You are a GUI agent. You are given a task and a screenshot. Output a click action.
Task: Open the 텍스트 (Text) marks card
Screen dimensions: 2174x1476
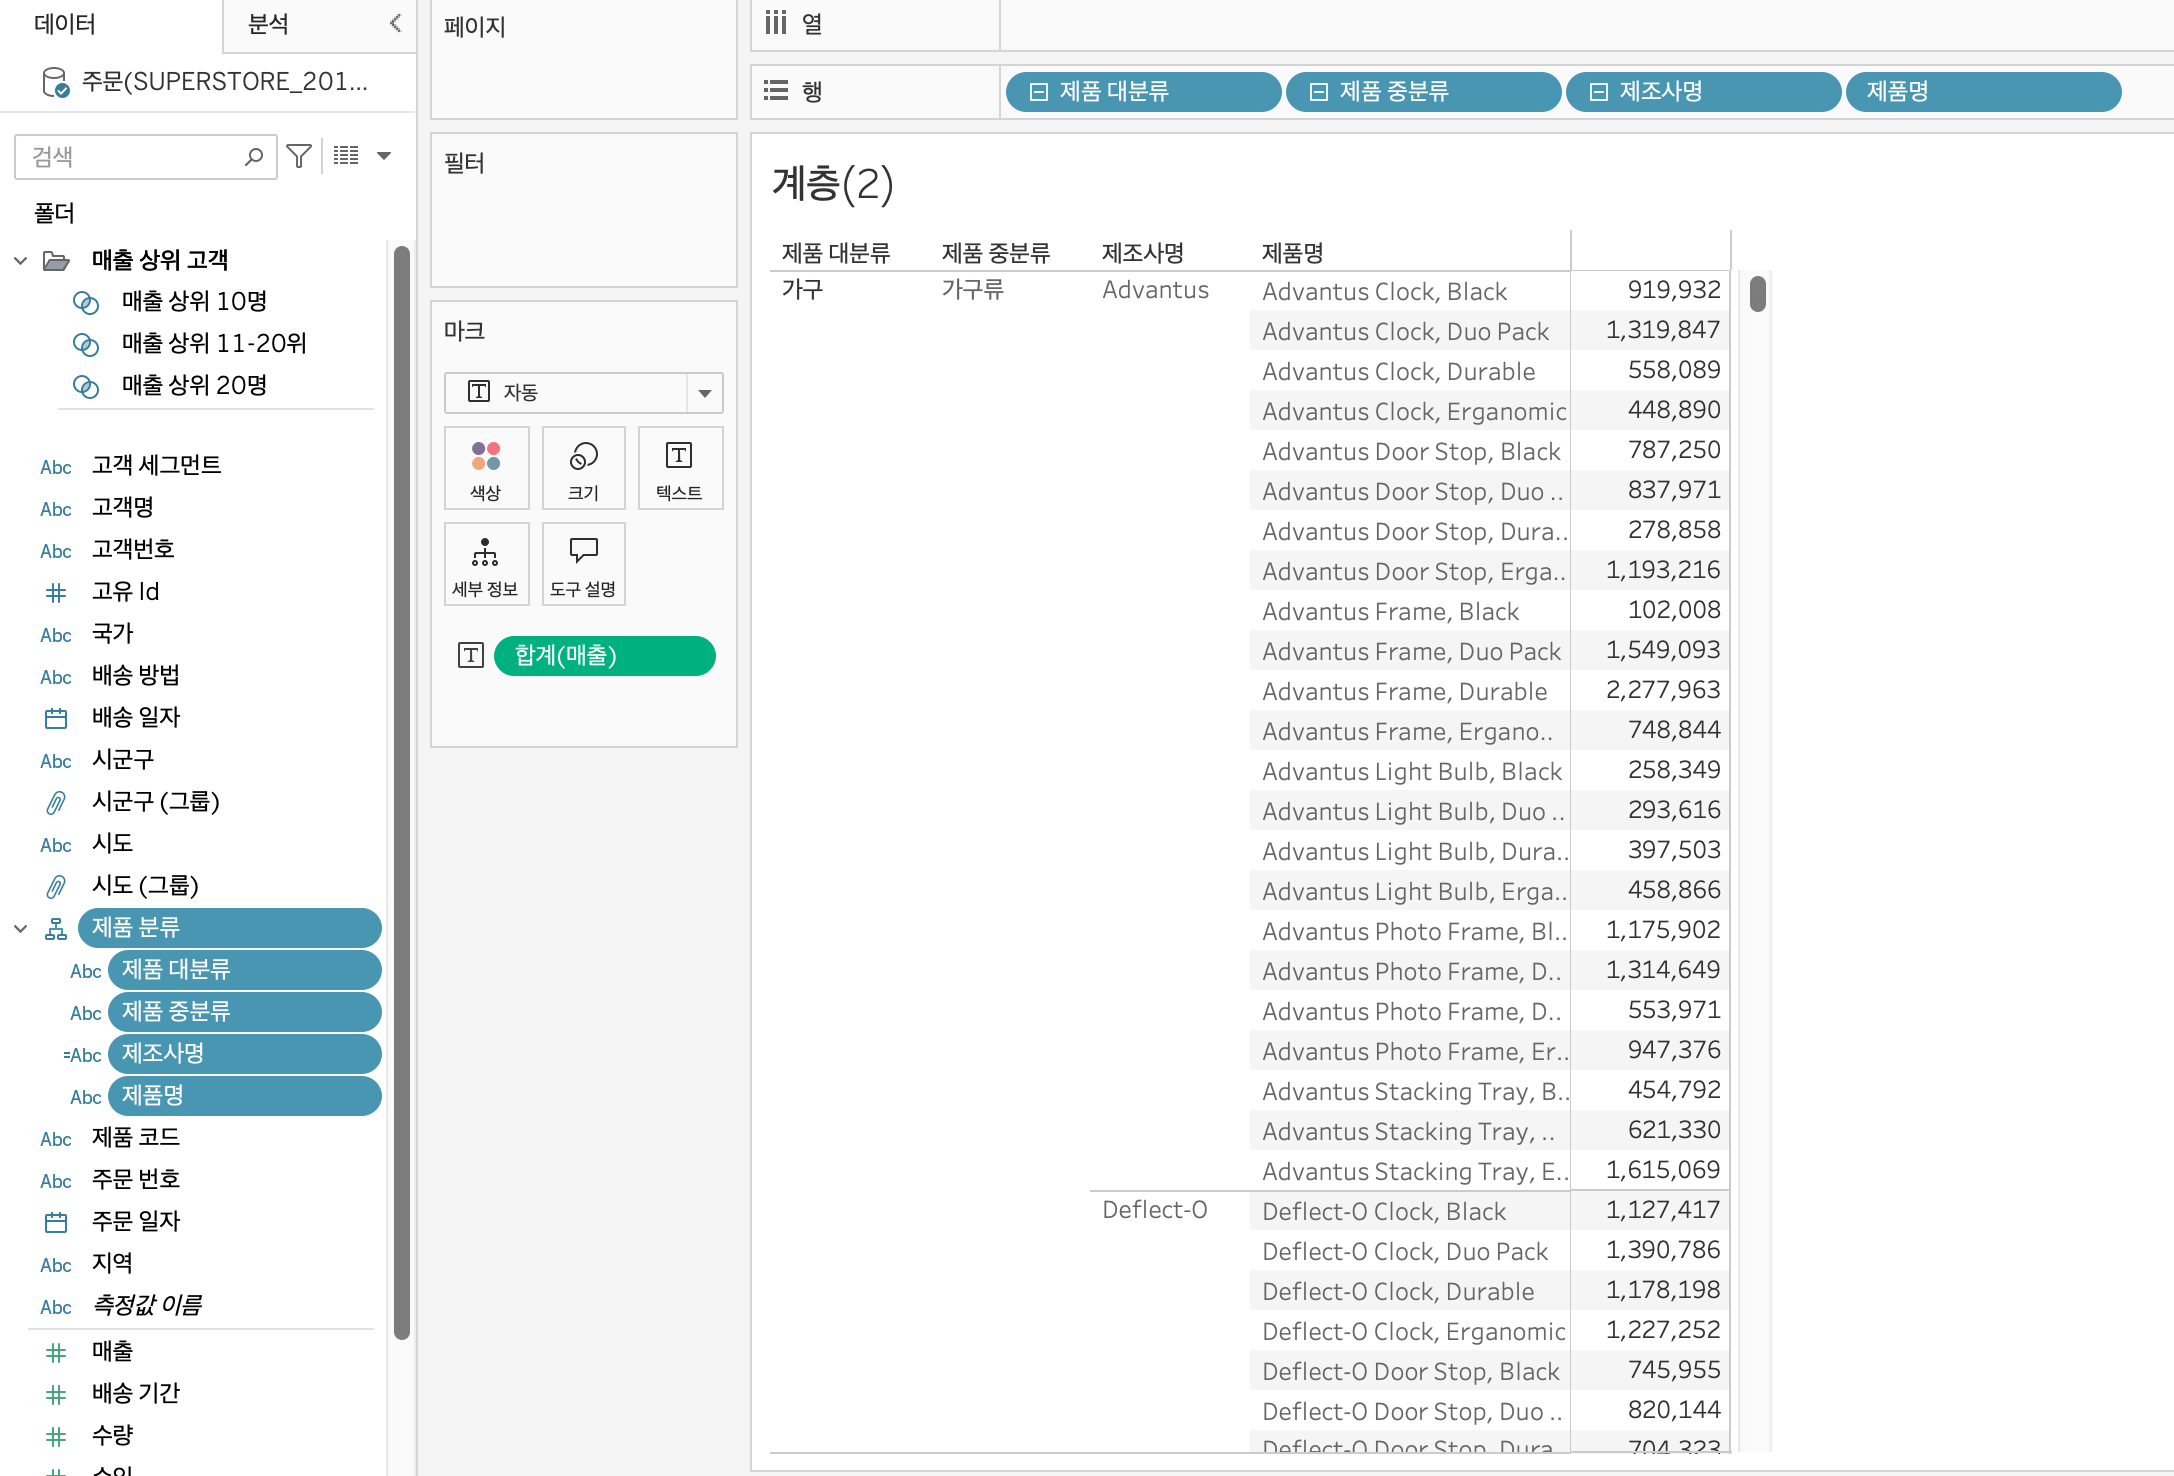point(680,469)
